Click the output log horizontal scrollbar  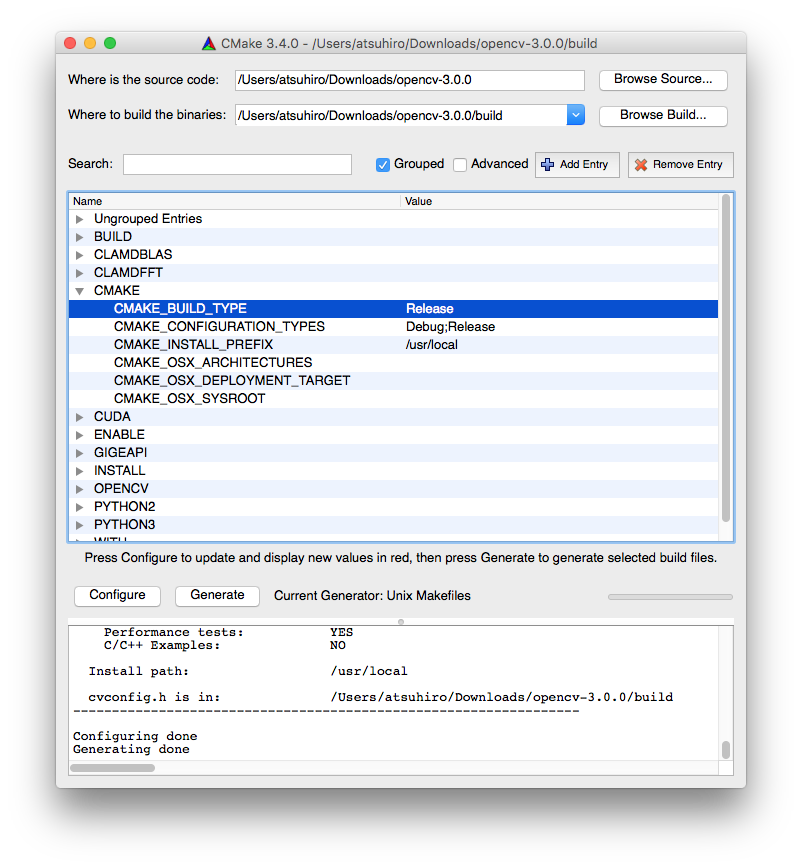112,768
